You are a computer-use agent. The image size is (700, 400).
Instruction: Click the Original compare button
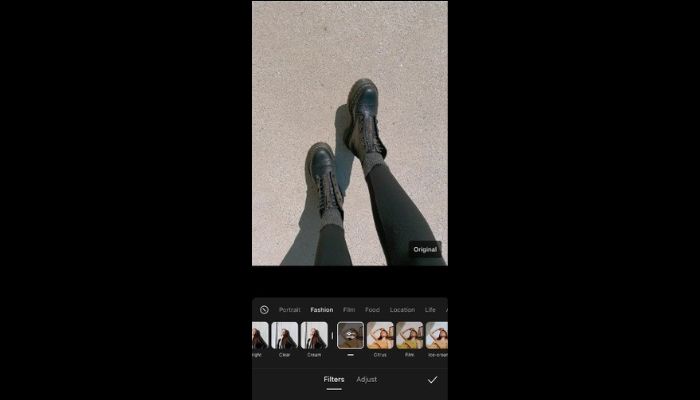click(425, 250)
